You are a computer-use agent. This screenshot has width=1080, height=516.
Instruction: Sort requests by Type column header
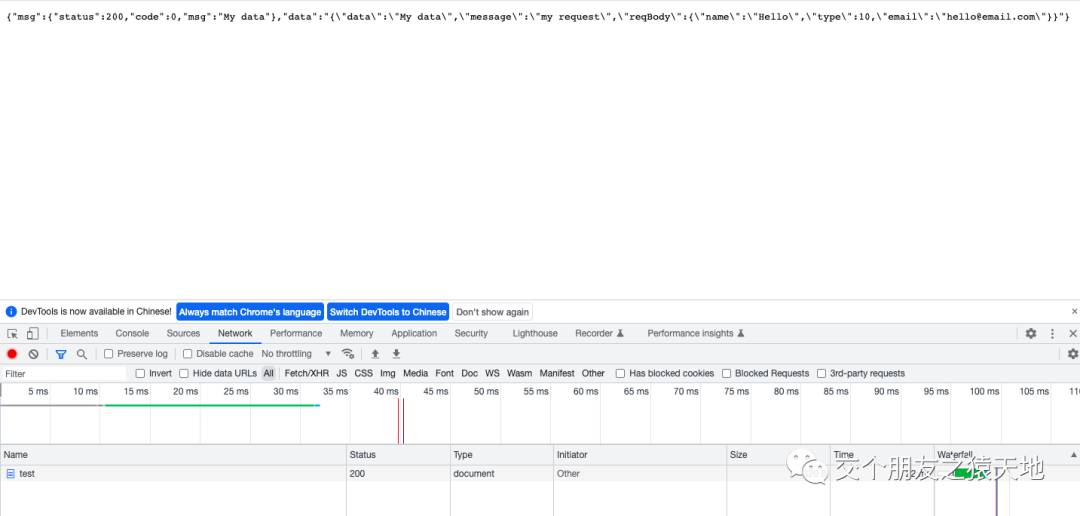pos(502,455)
